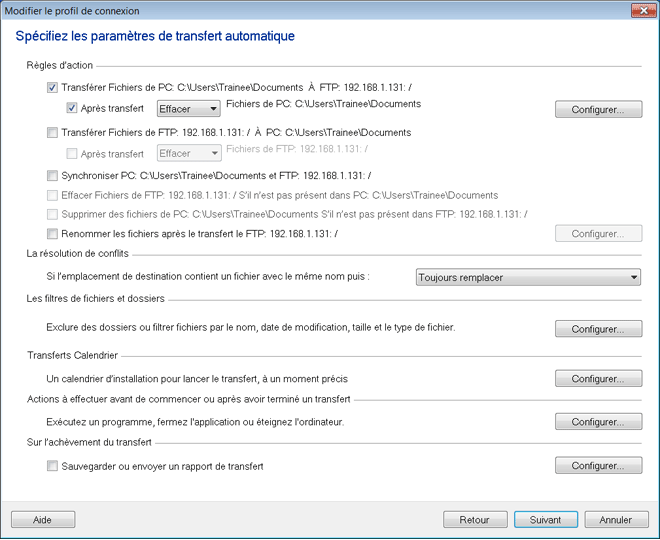Image resolution: width=660 pixels, height=540 pixels.
Task: Toggle the enabled Après transfert checkbox
Action: (72, 108)
